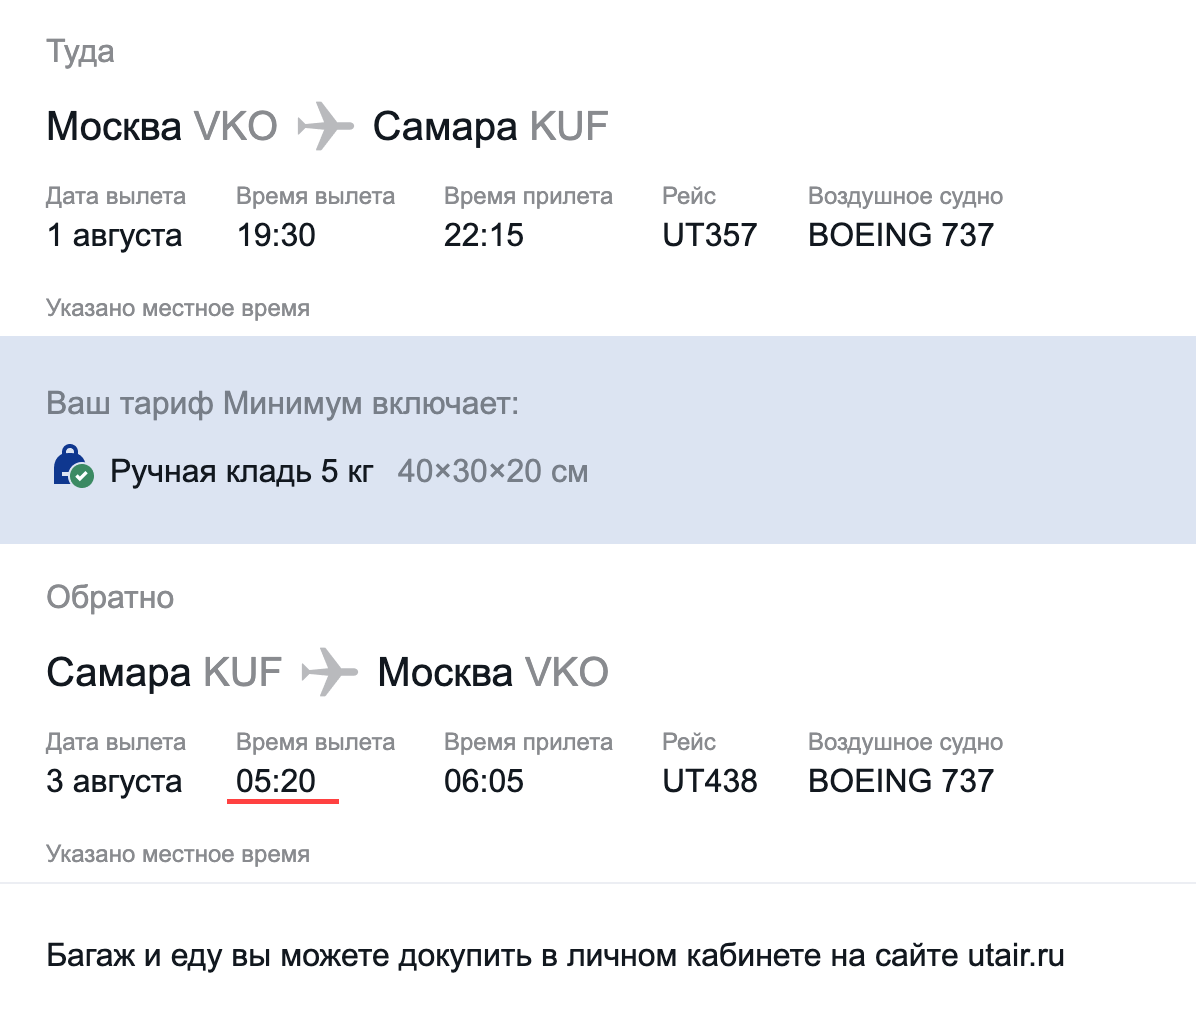Click the outbound arrival time 22:15
1196x1026 pixels.
pyautogui.click(x=484, y=235)
